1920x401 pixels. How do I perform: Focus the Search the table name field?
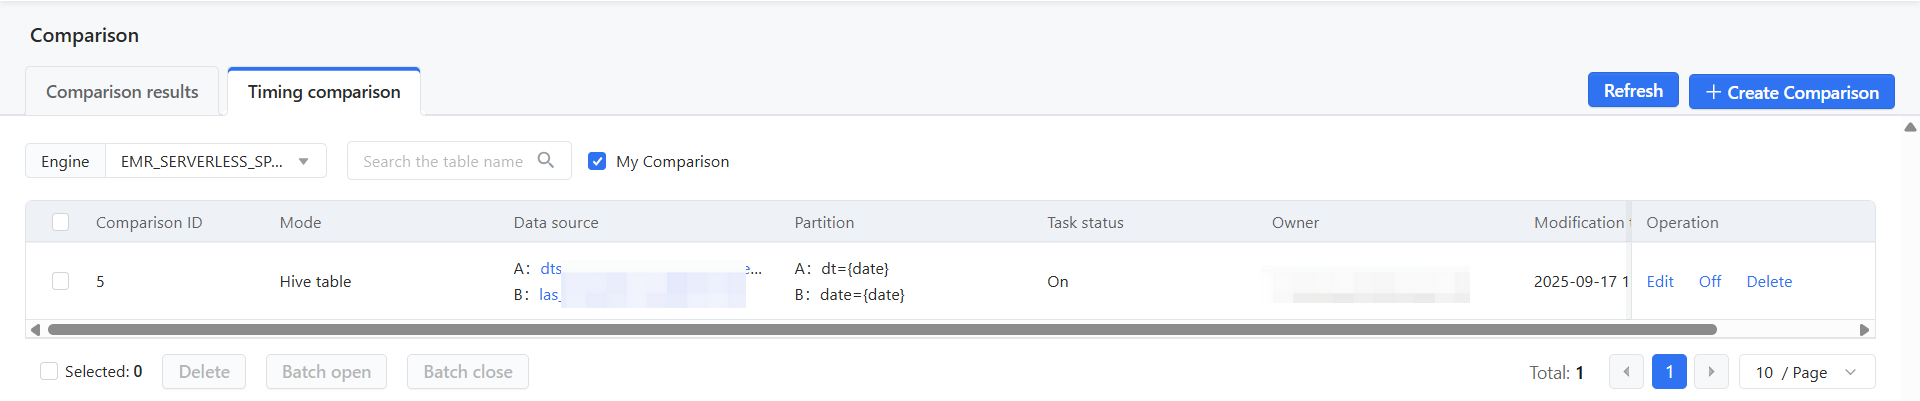click(x=443, y=161)
